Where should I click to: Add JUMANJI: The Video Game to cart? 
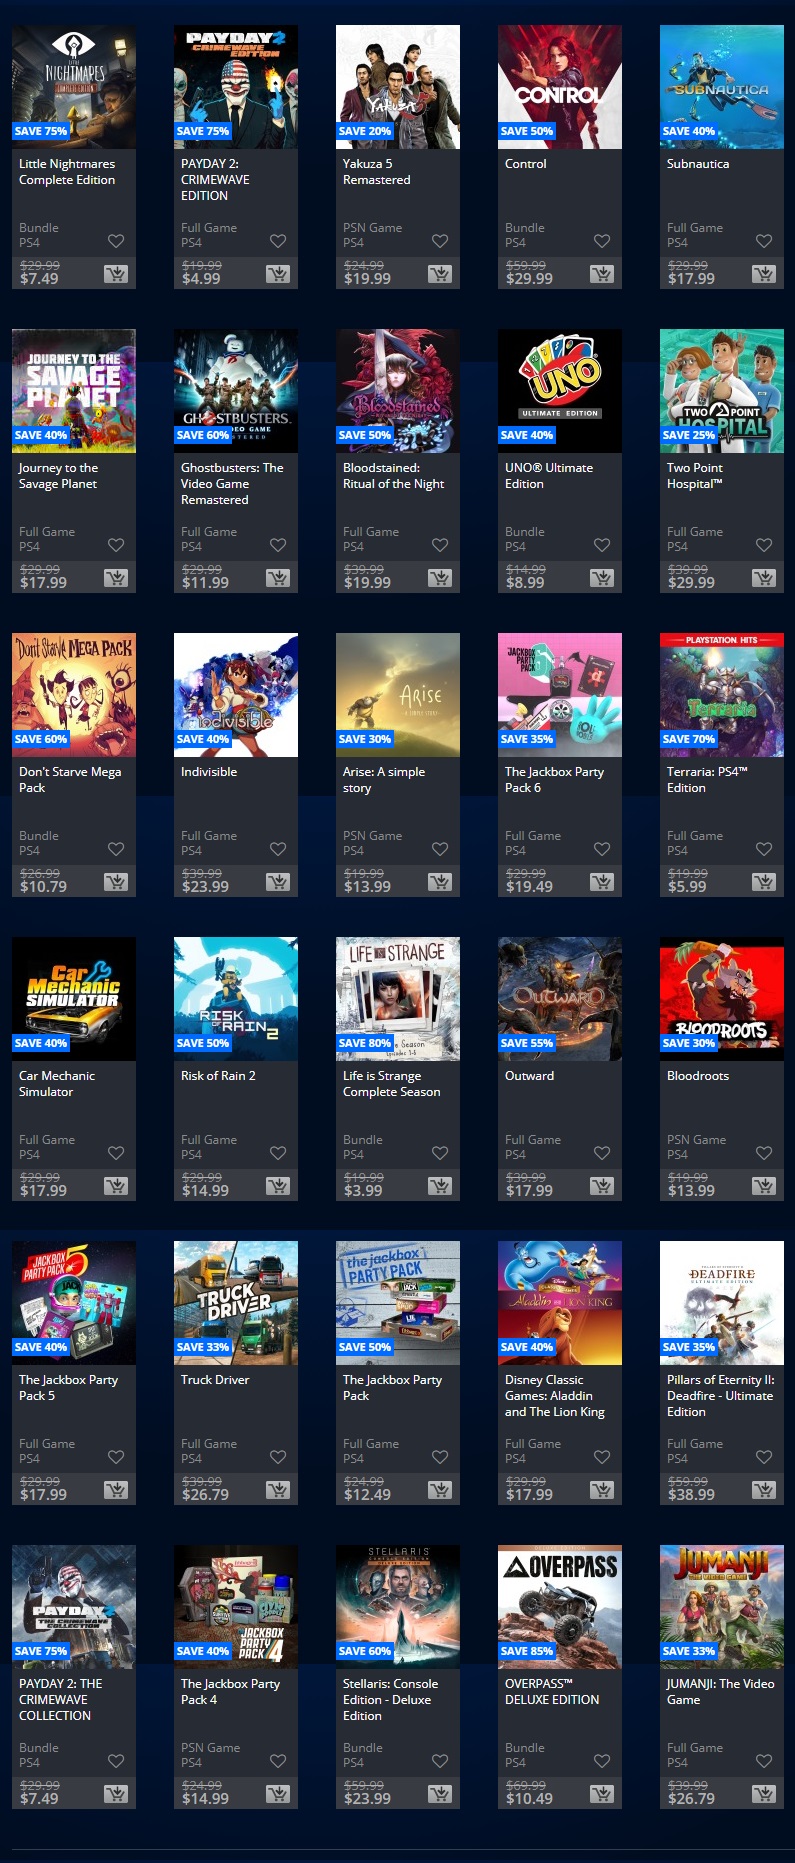(x=764, y=1794)
